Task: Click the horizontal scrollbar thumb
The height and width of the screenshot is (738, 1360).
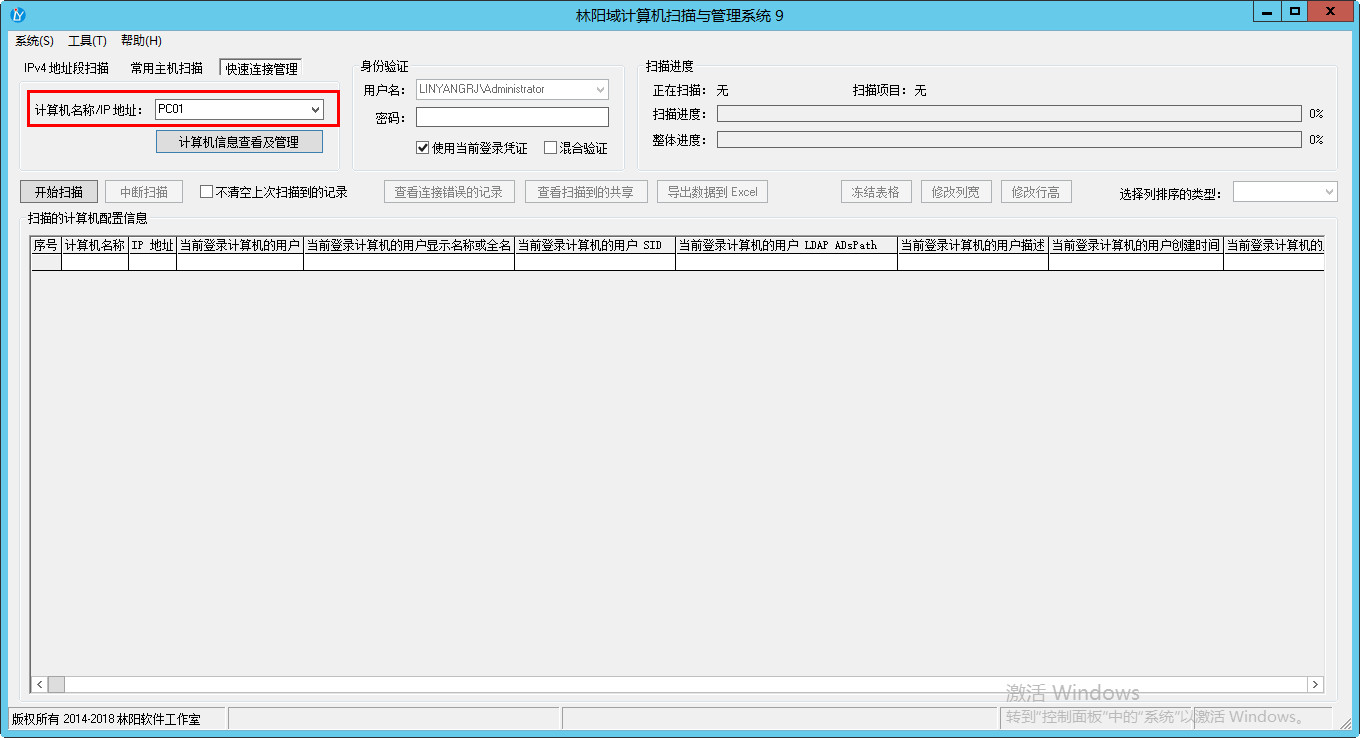Action: click(56, 684)
